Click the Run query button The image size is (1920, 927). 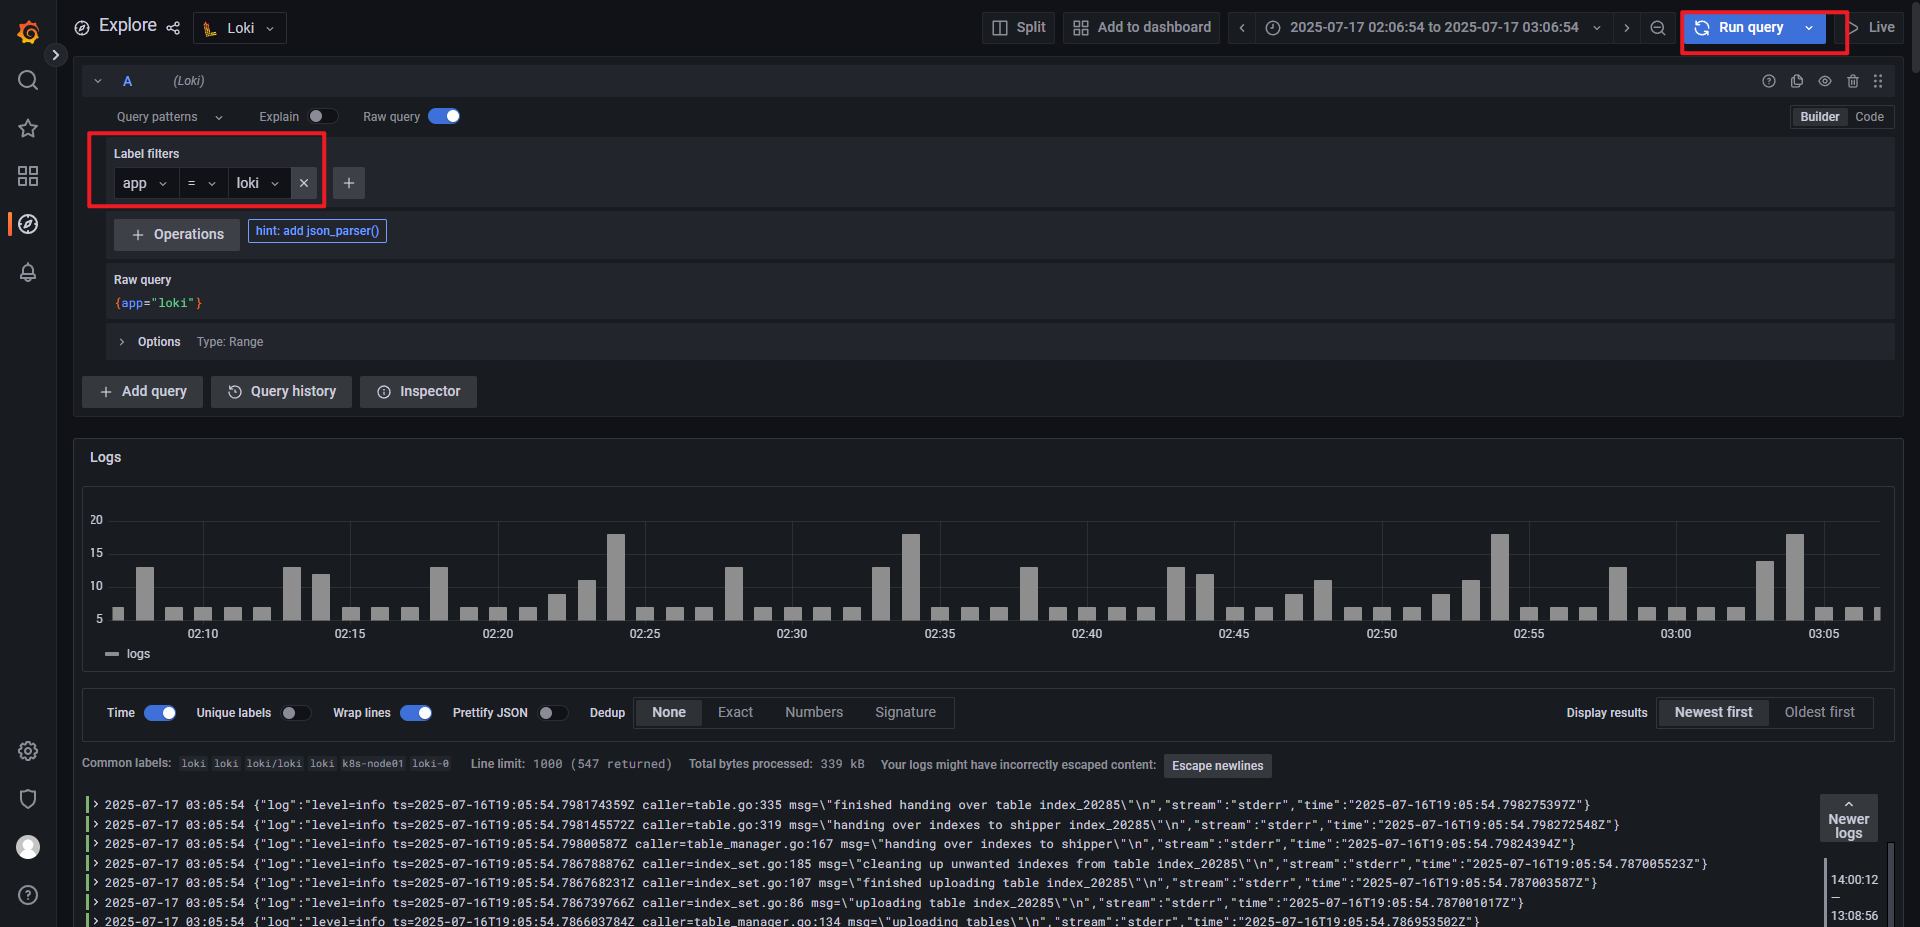click(1740, 28)
